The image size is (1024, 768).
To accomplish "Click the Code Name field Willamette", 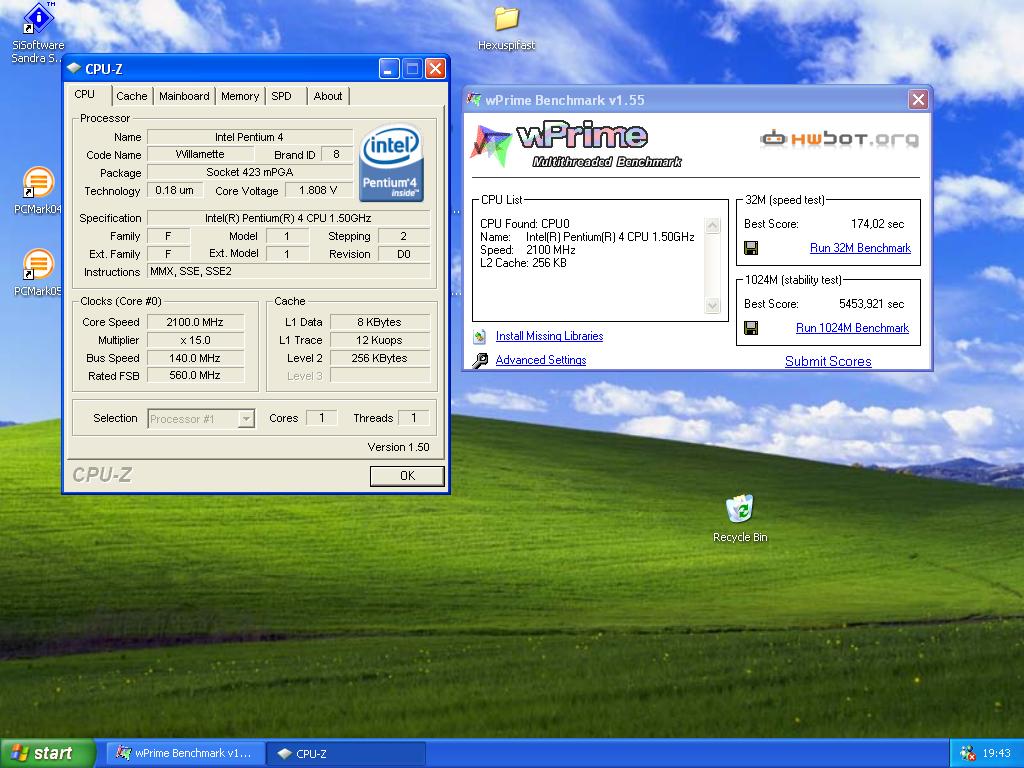I will coord(200,154).
